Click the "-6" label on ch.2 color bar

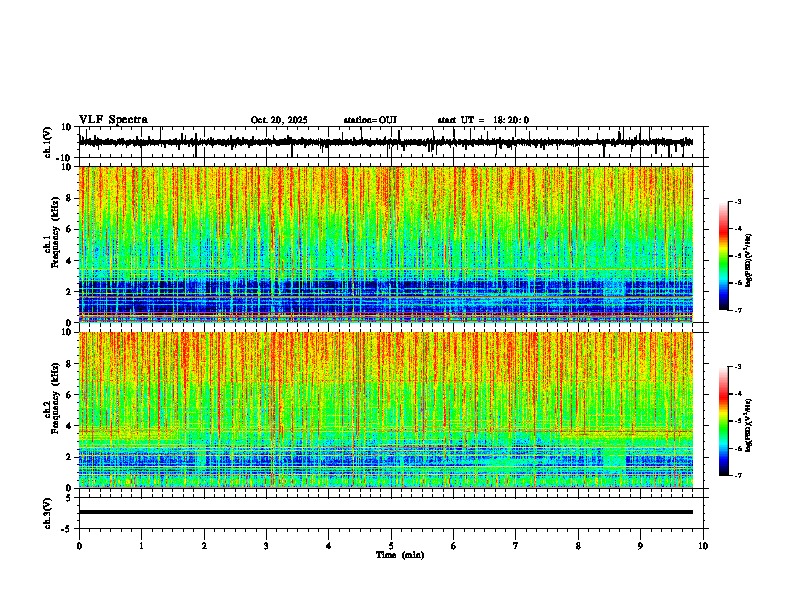737,448
